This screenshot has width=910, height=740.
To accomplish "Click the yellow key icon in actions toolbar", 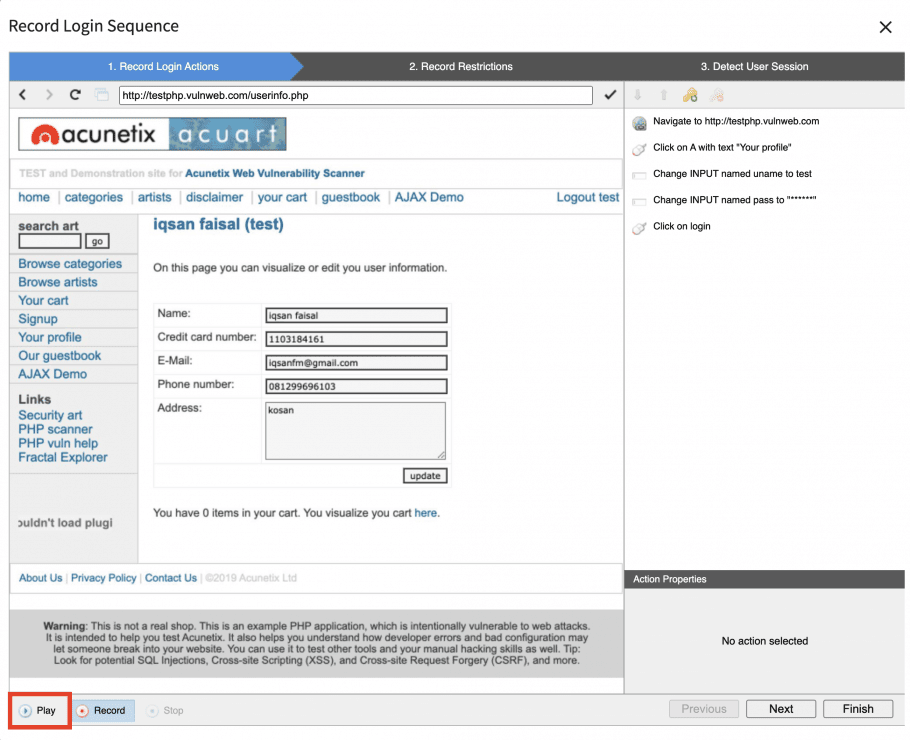I will click(690, 95).
